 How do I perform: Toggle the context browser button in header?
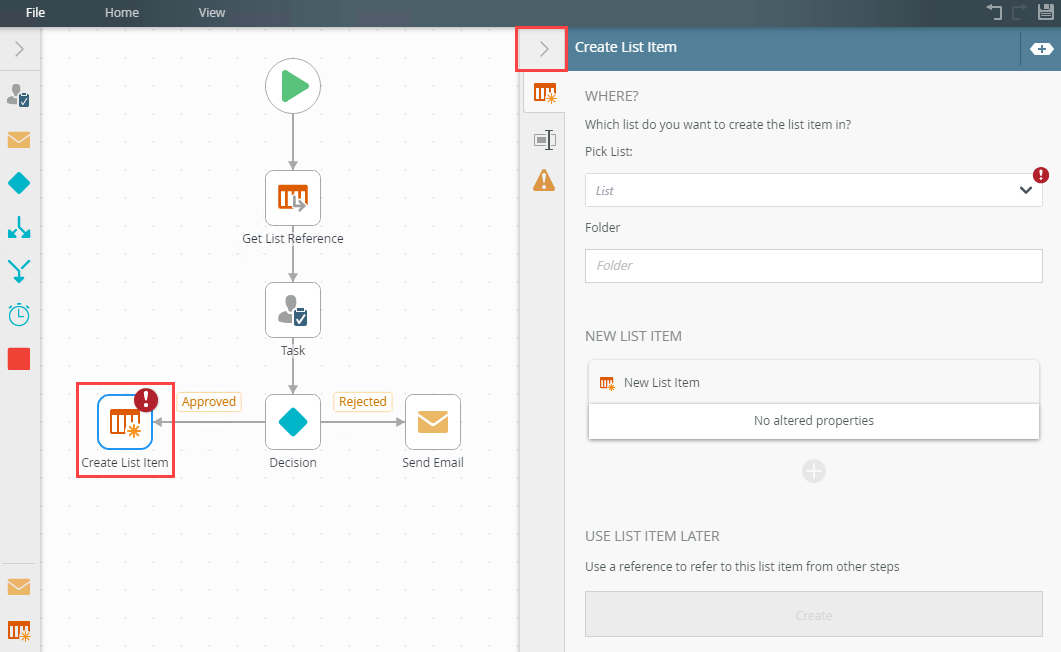tap(1041, 49)
